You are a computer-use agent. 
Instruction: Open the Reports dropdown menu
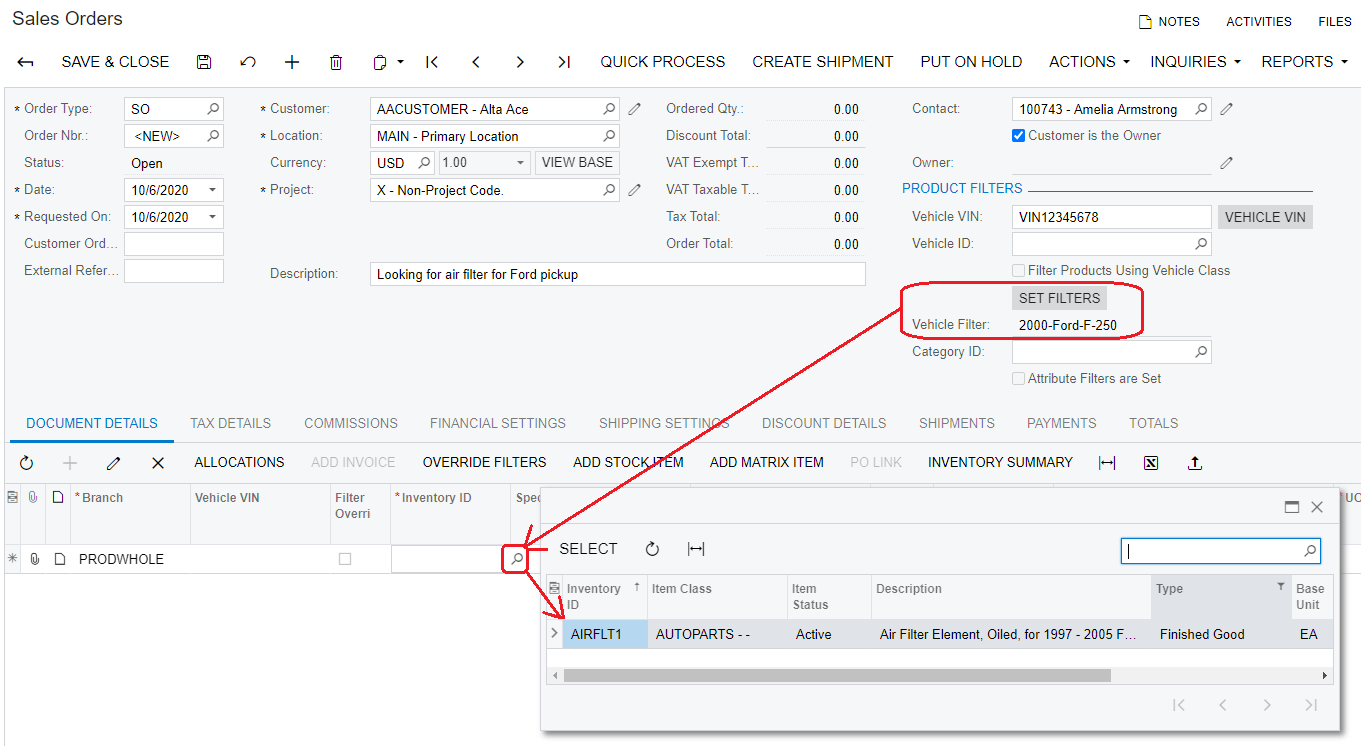[1304, 62]
